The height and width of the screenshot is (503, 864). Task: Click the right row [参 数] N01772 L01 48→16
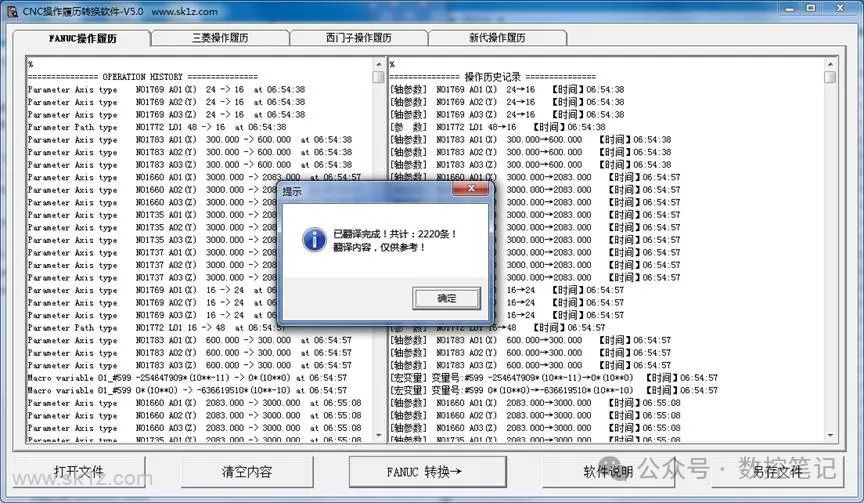pyautogui.click(x=498, y=127)
